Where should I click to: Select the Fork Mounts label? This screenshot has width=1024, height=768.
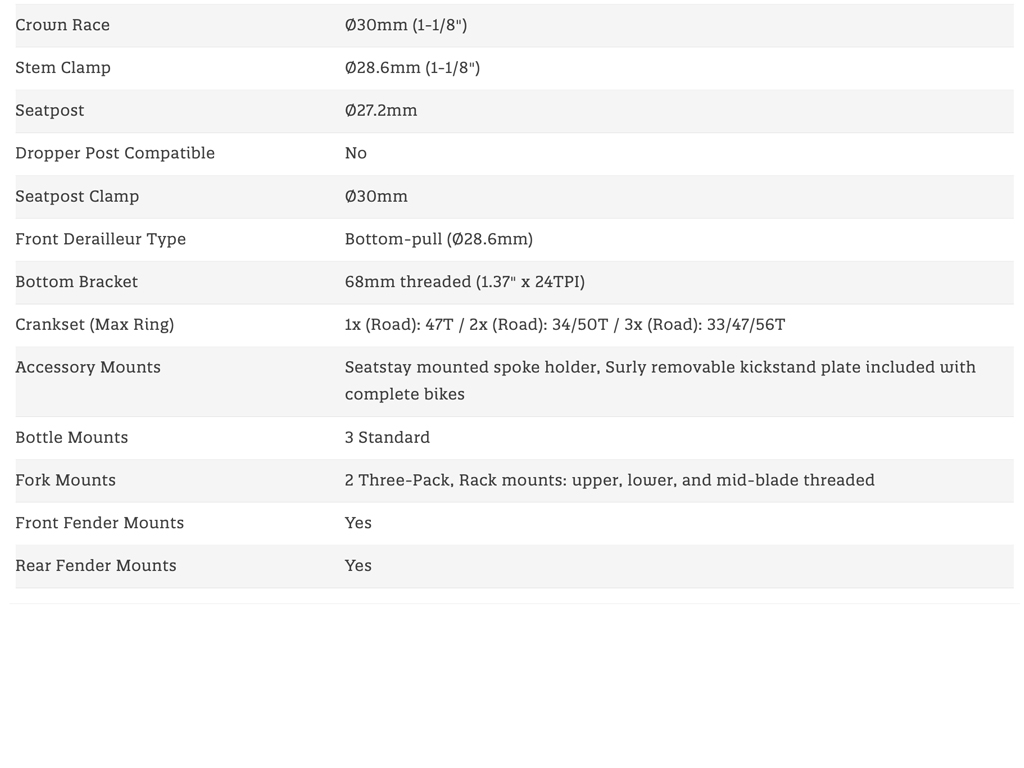pos(66,481)
